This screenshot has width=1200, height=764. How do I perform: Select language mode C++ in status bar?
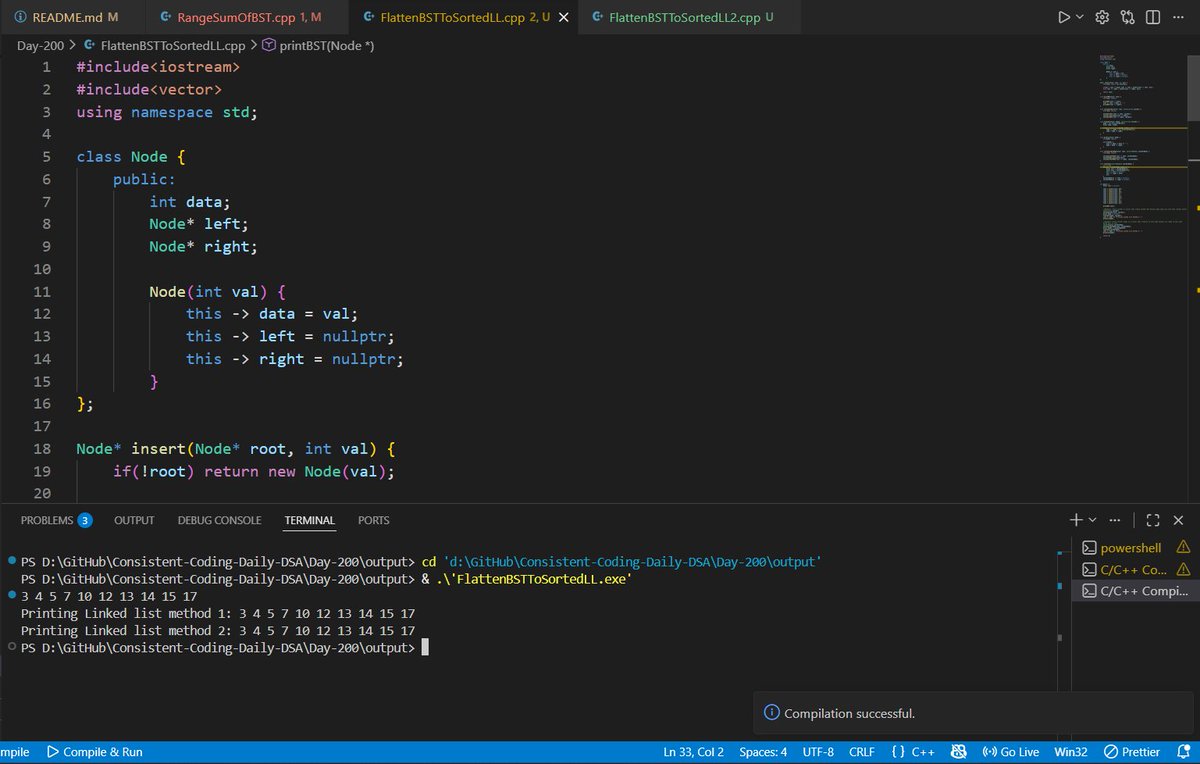click(923, 752)
